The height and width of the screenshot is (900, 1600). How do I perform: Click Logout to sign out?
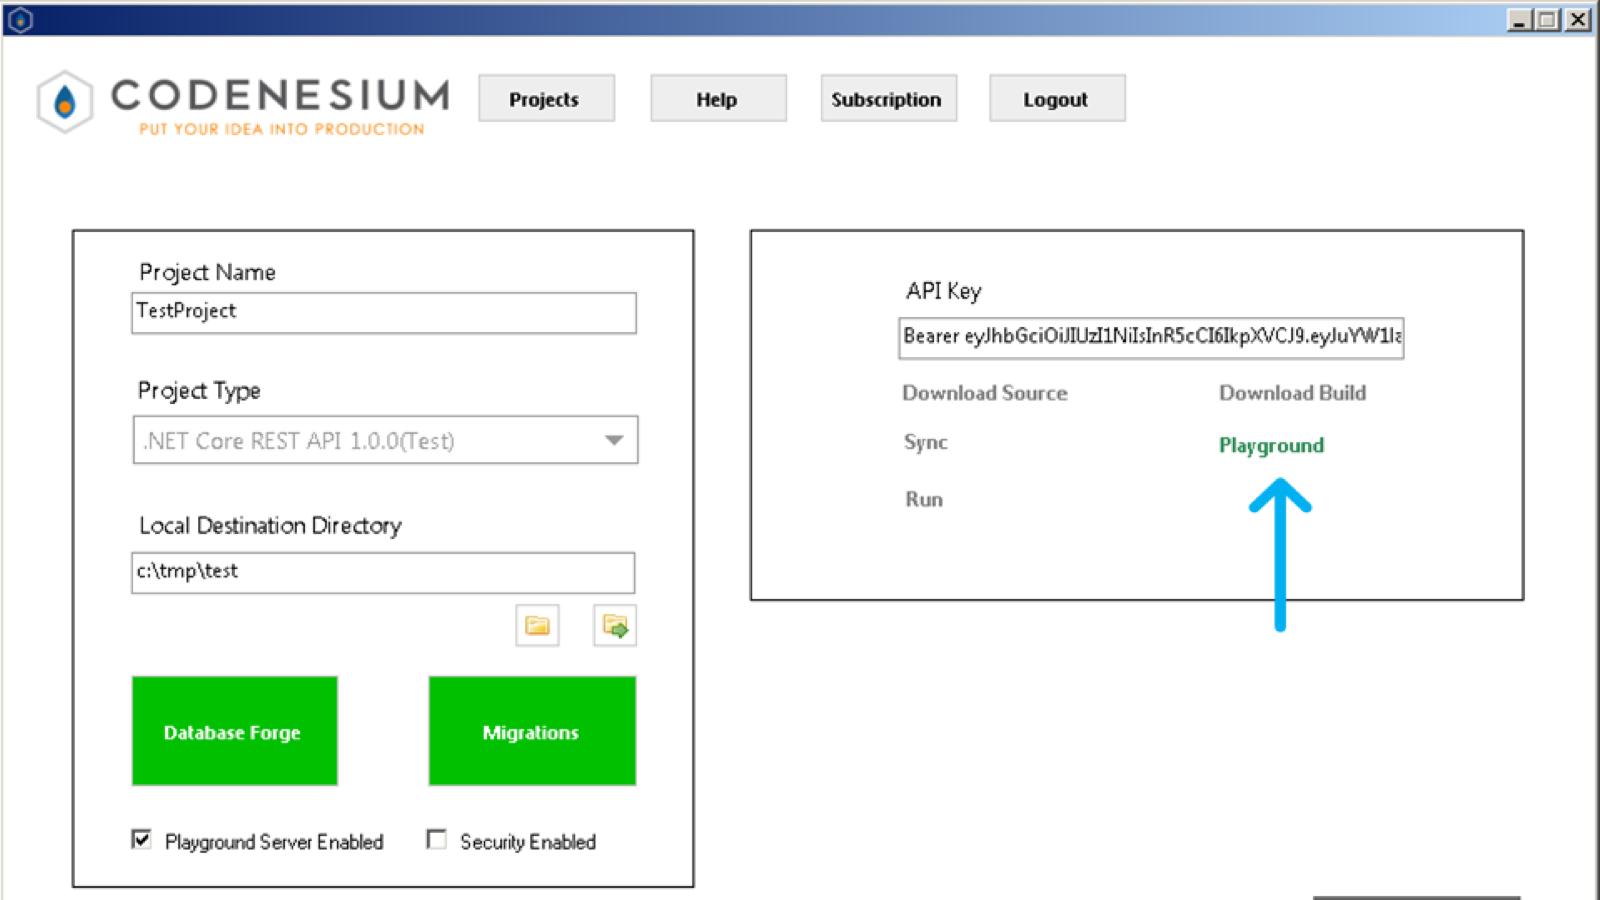coord(1056,98)
